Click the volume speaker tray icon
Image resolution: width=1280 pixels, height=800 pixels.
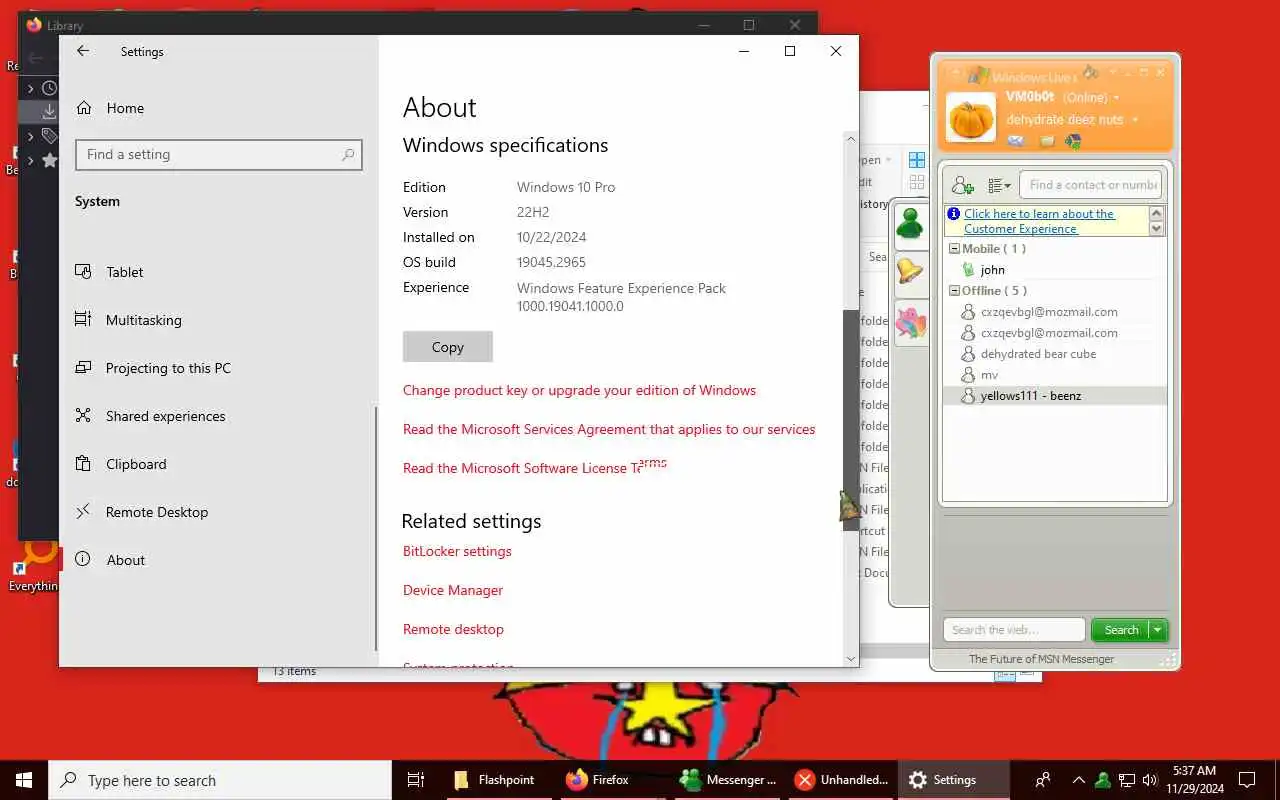tap(1149, 780)
